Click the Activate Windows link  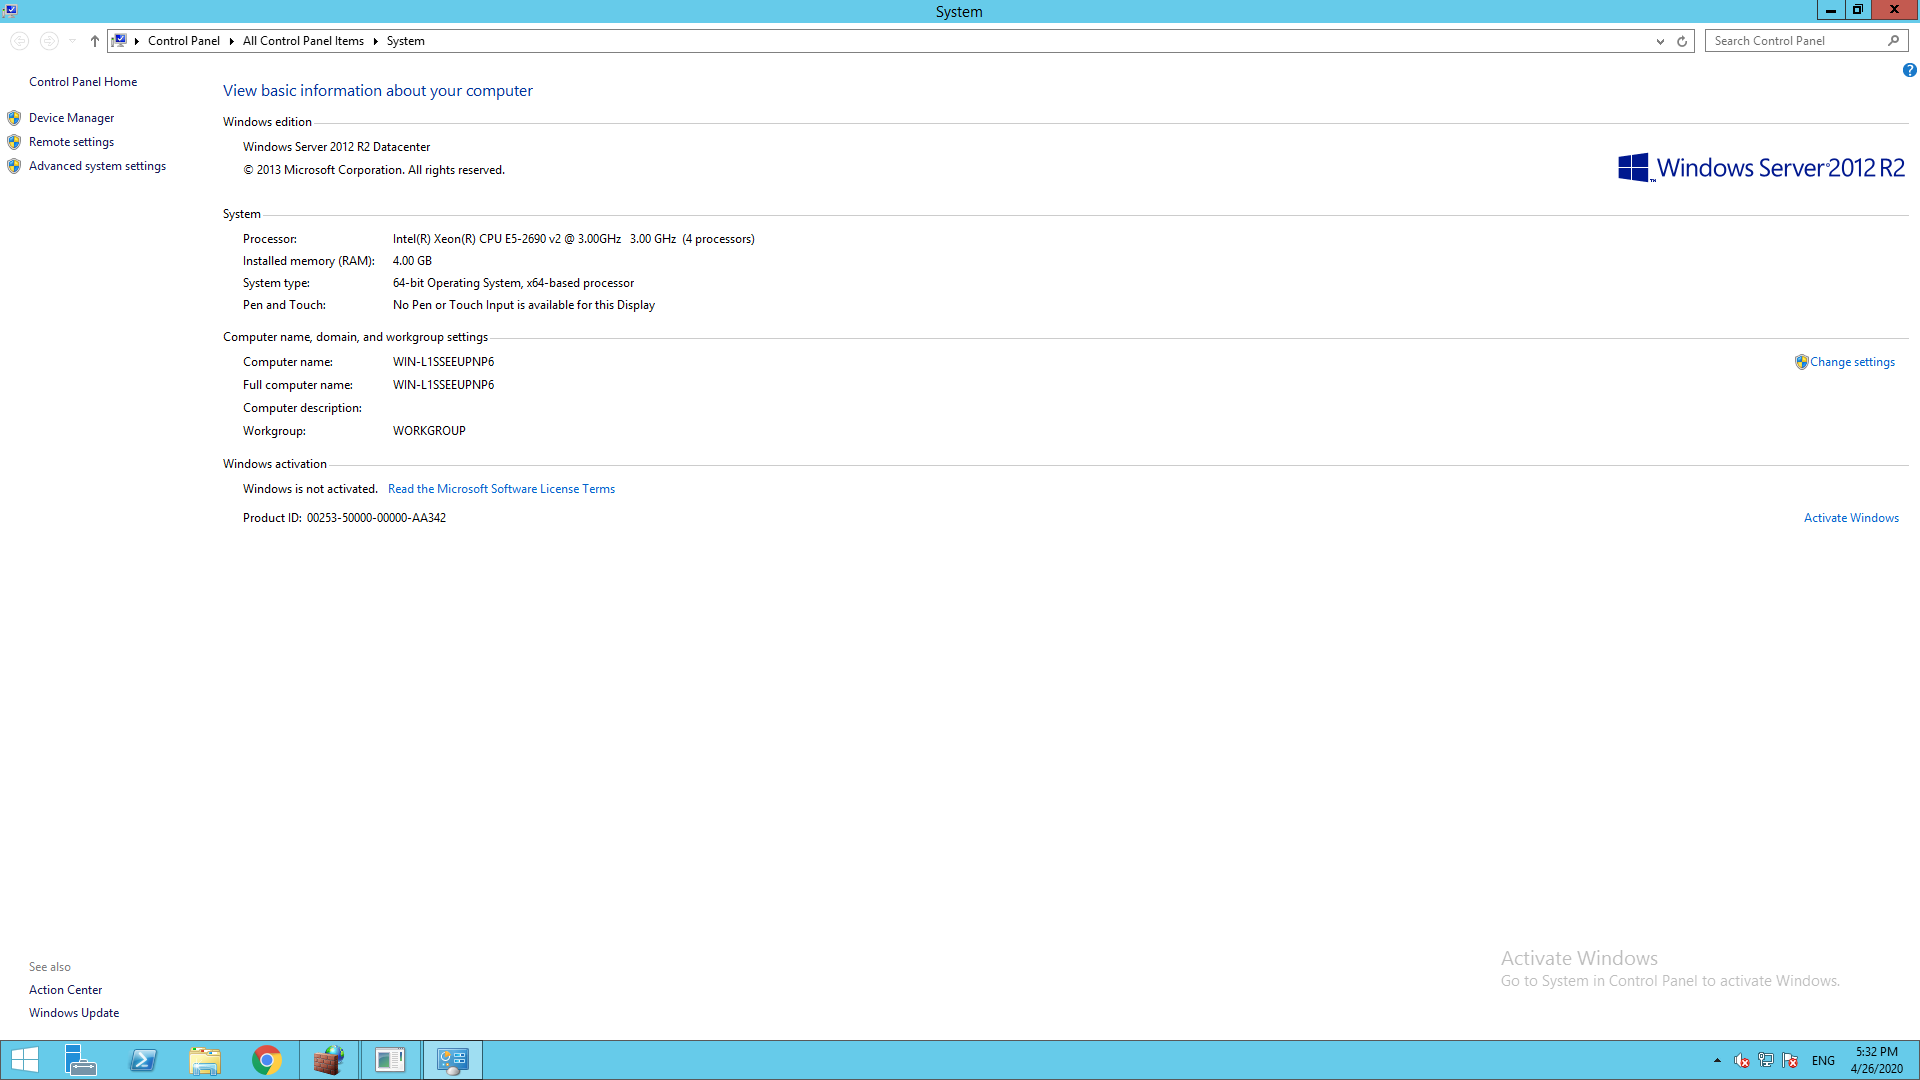pyautogui.click(x=1850, y=518)
